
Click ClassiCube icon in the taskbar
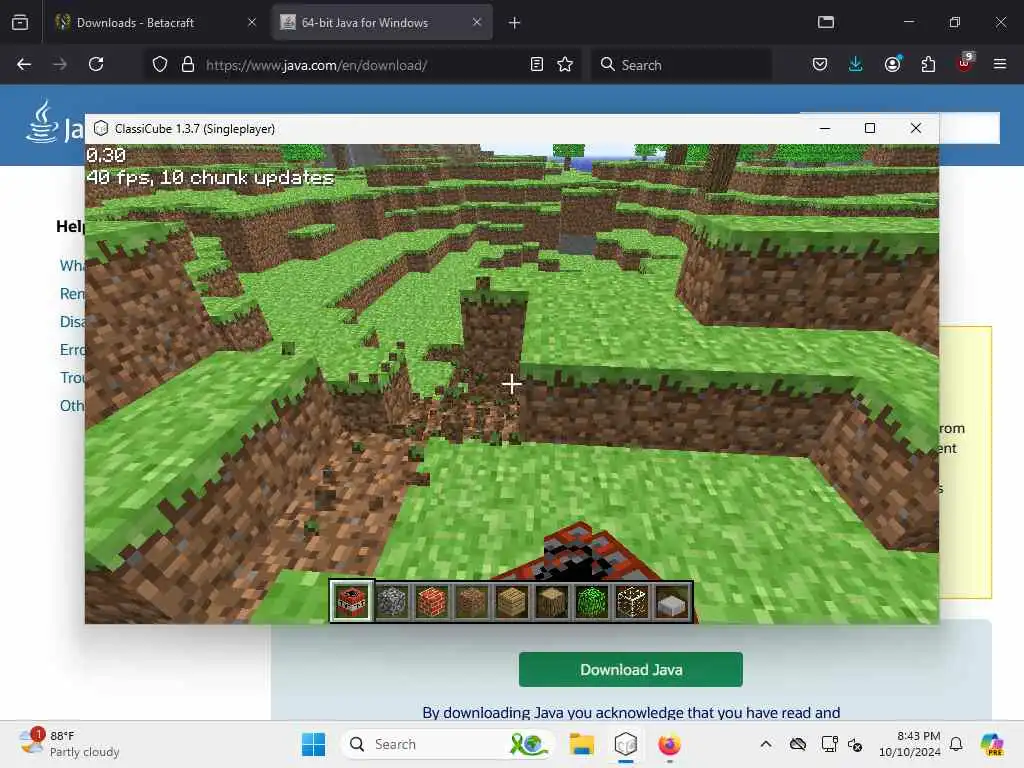[x=626, y=744]
